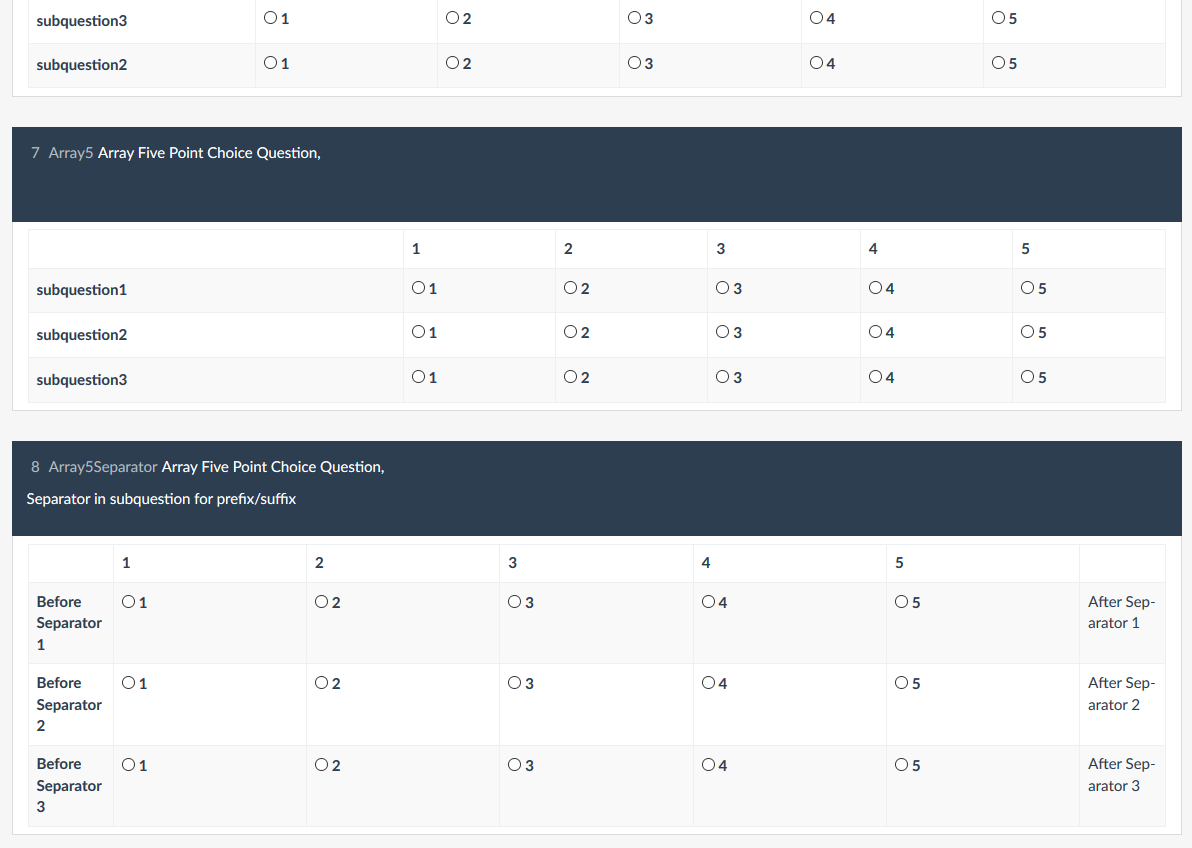Select rating 4 in the Before Separator 1 row

pyautogui.click(x=708, y=602)
